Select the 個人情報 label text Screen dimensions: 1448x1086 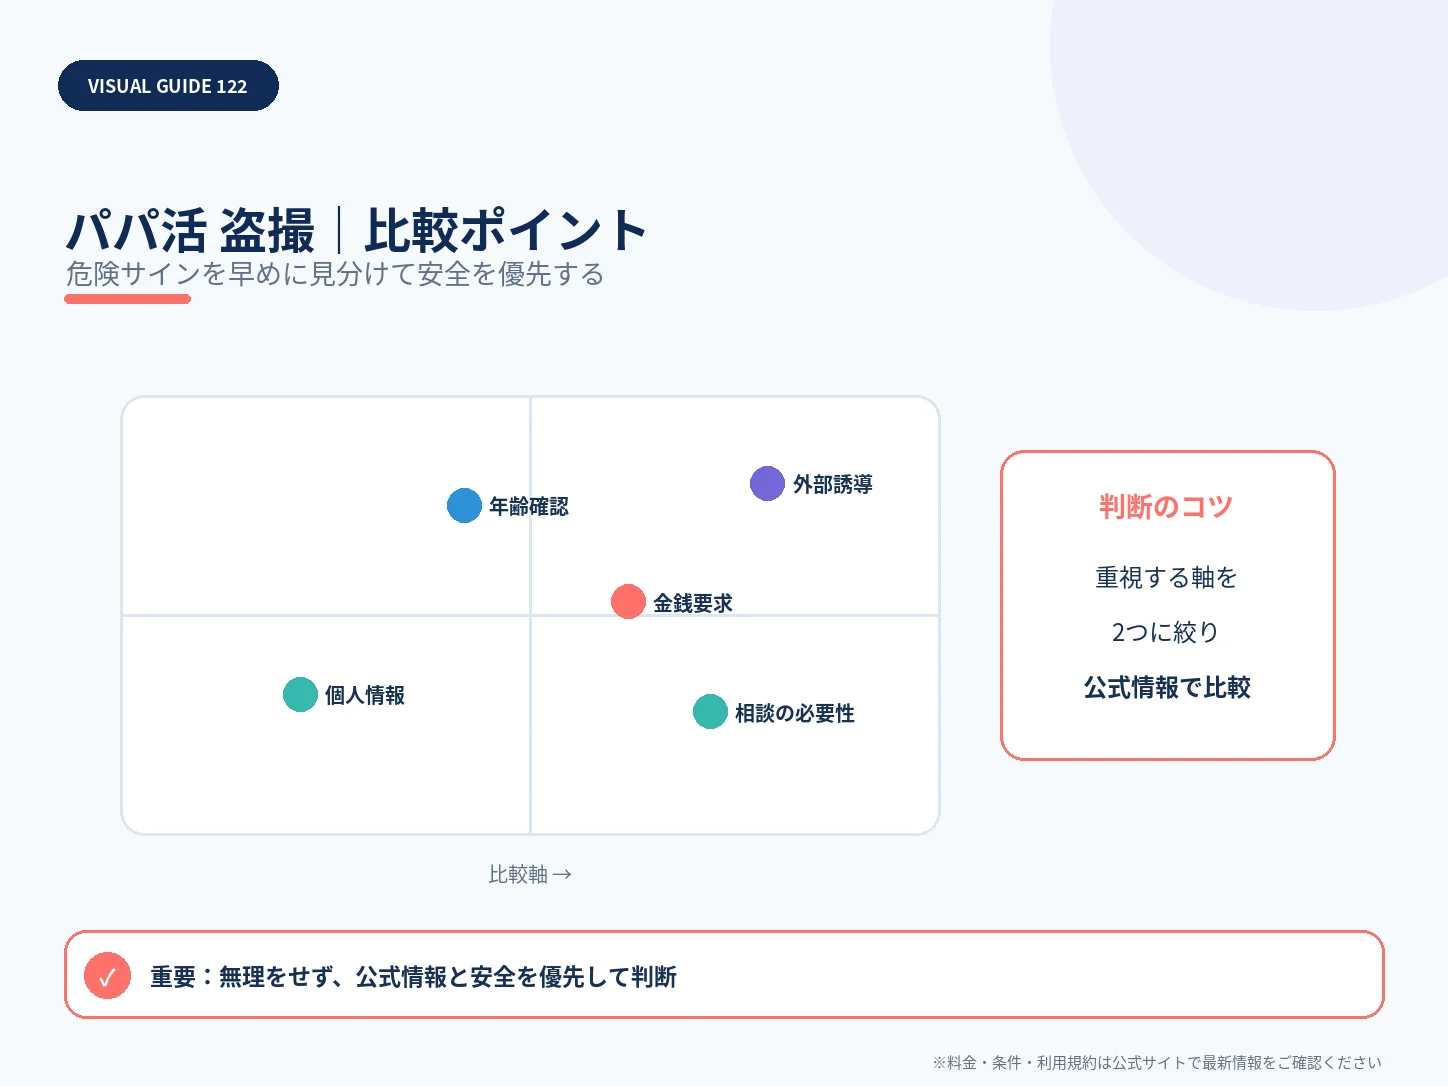tap(365, 695)
